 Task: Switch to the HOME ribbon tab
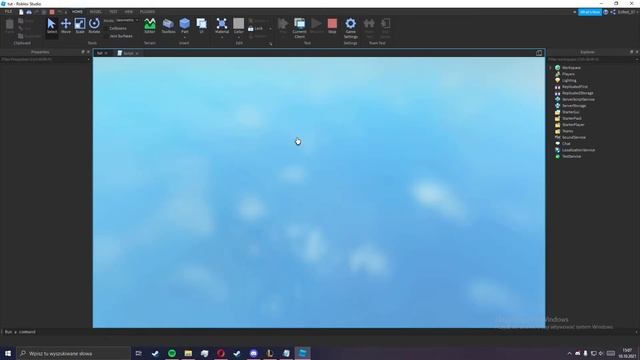pos(77,12)
